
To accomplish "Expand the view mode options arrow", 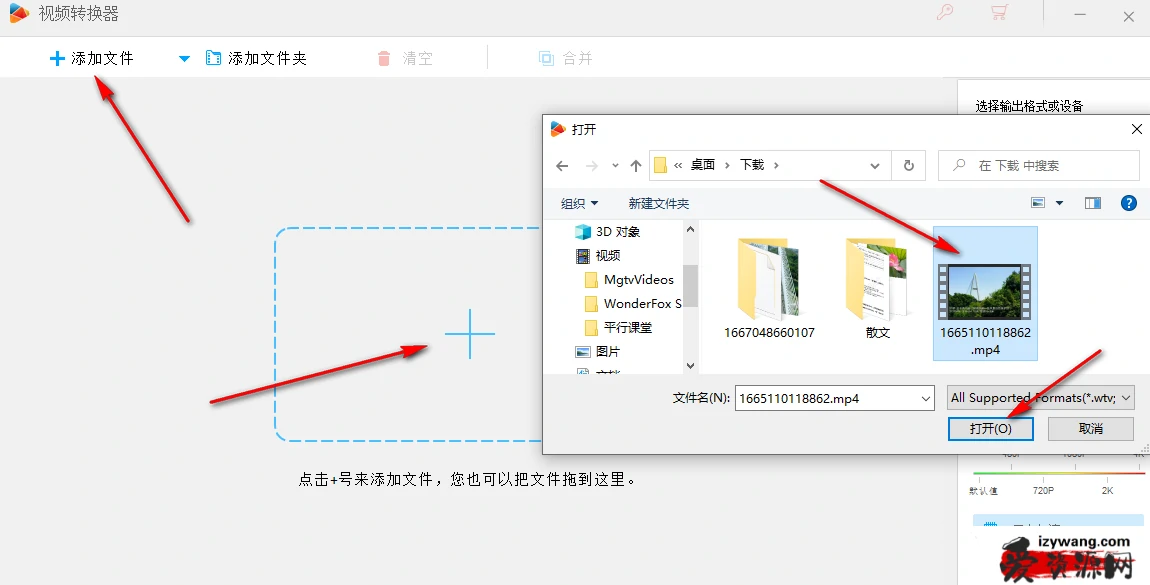I will tap(1060, 203).
